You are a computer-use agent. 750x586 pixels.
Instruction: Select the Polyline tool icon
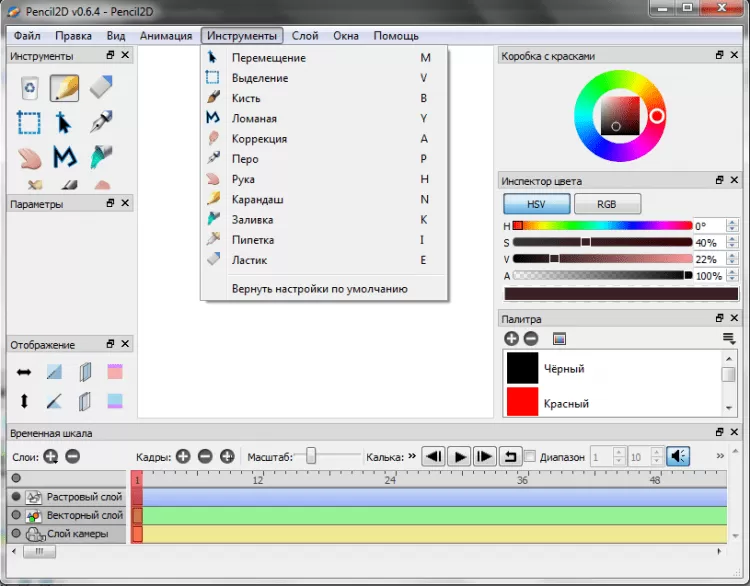tap(65, 158)
